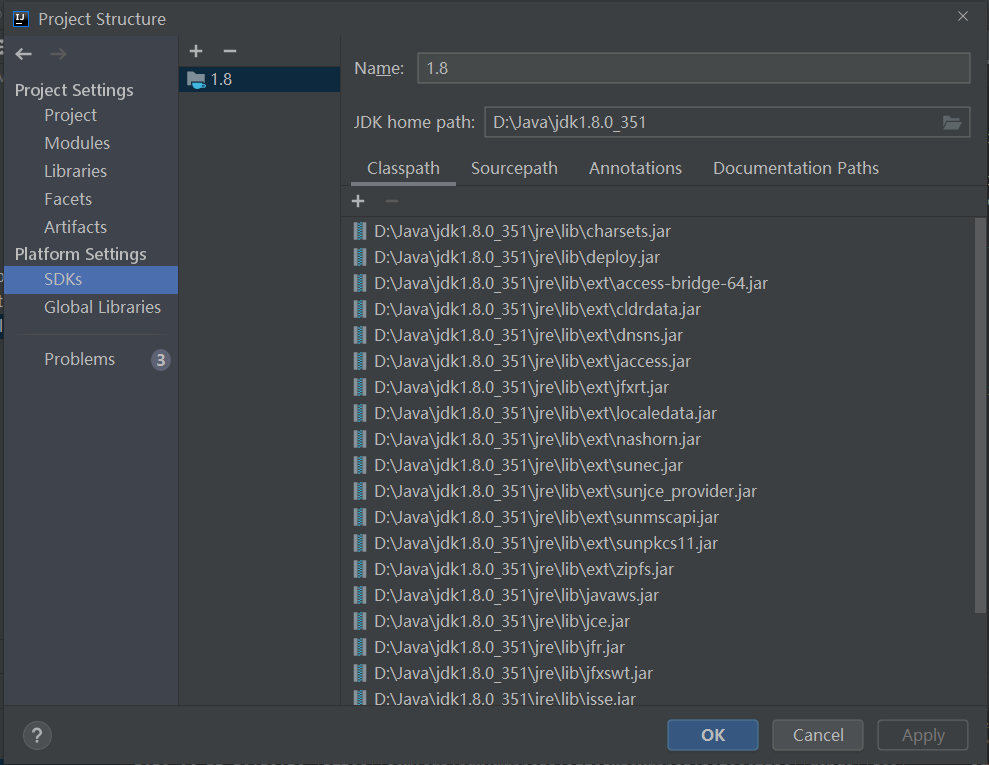Select the charsets.jar classpath entry
This screenshot has height=765, width=989.
pyautogui.click(x=522, y=231)
